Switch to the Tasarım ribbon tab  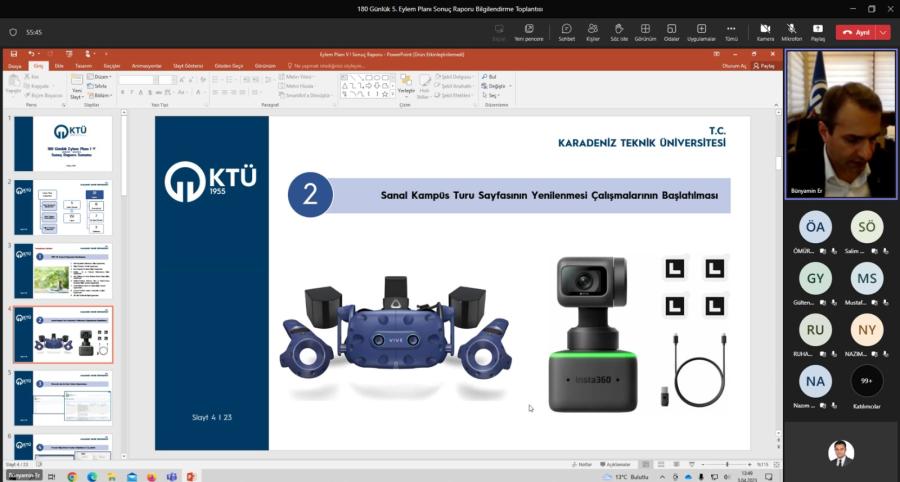(x=84, y=66)
